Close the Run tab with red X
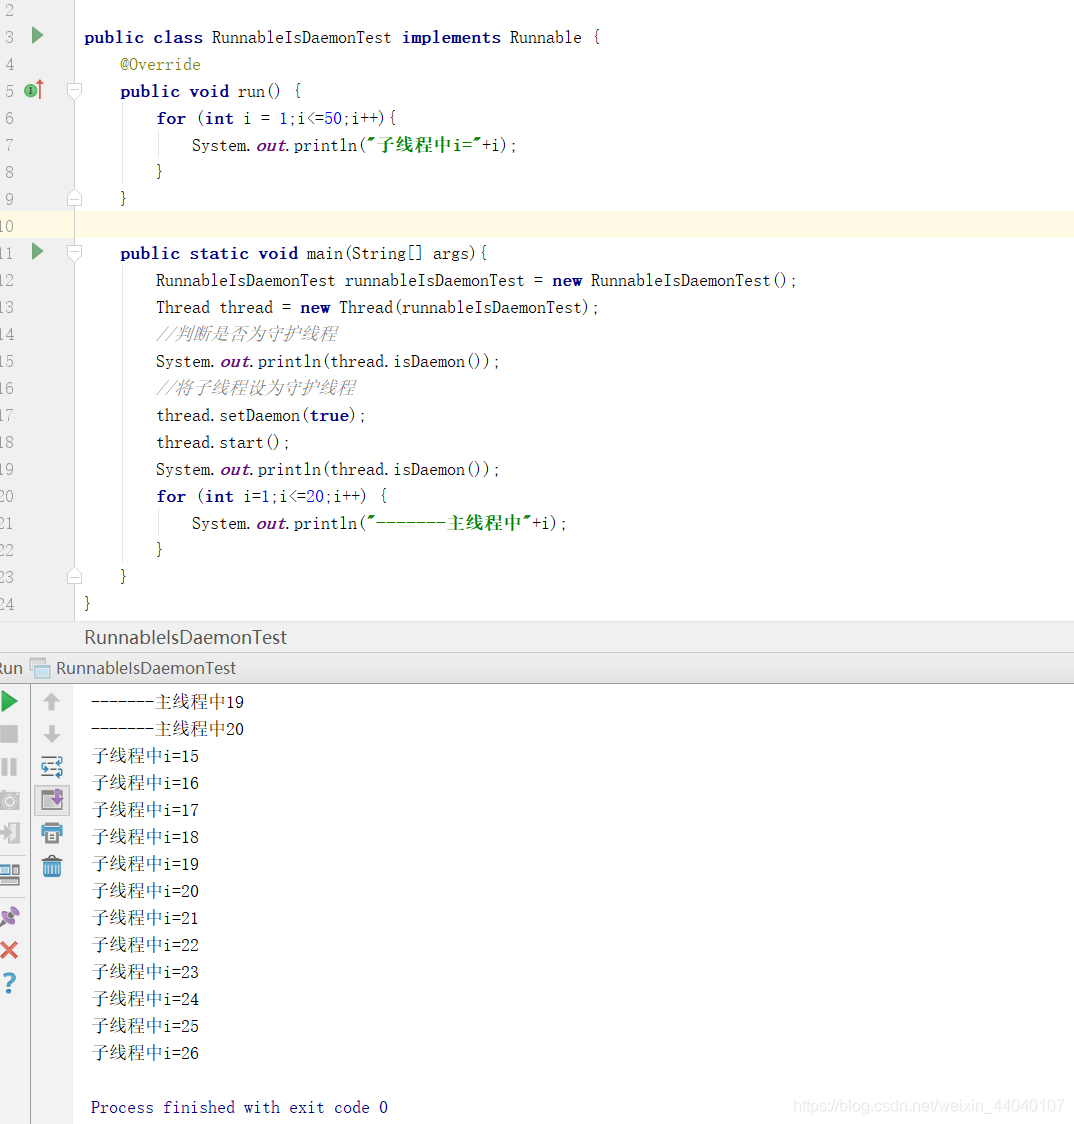The image size is (1074, 1124). [9, 950]
